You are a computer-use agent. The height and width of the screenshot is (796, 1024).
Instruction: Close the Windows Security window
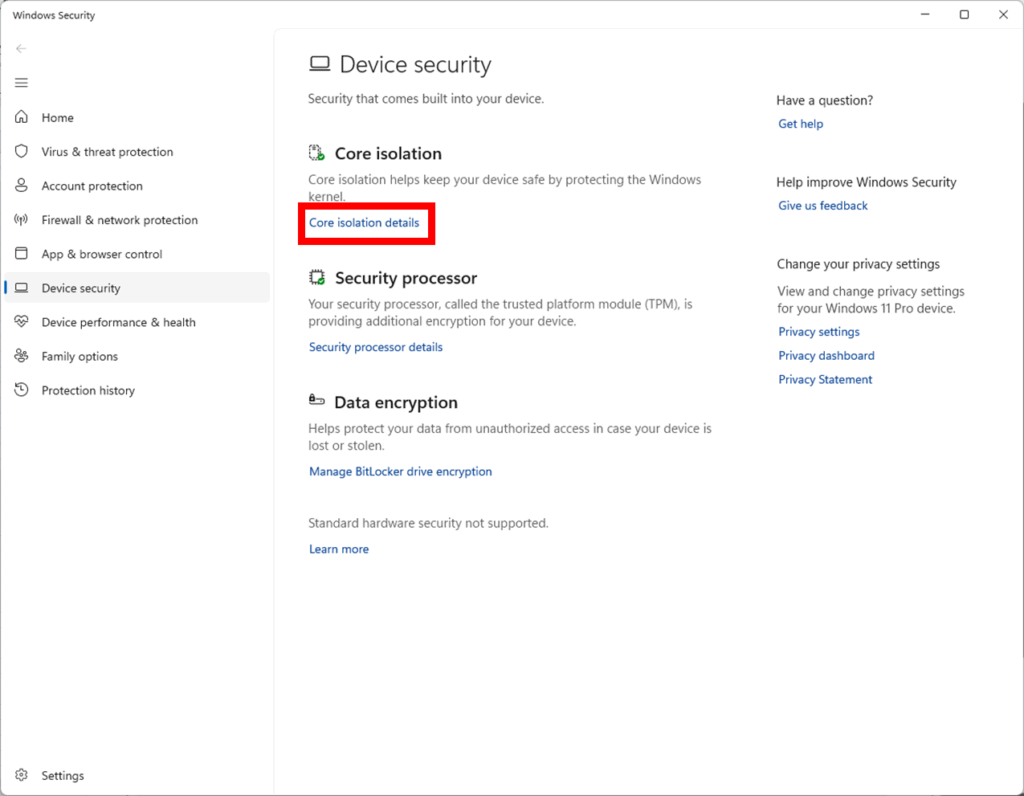(x=1003, y=14)
